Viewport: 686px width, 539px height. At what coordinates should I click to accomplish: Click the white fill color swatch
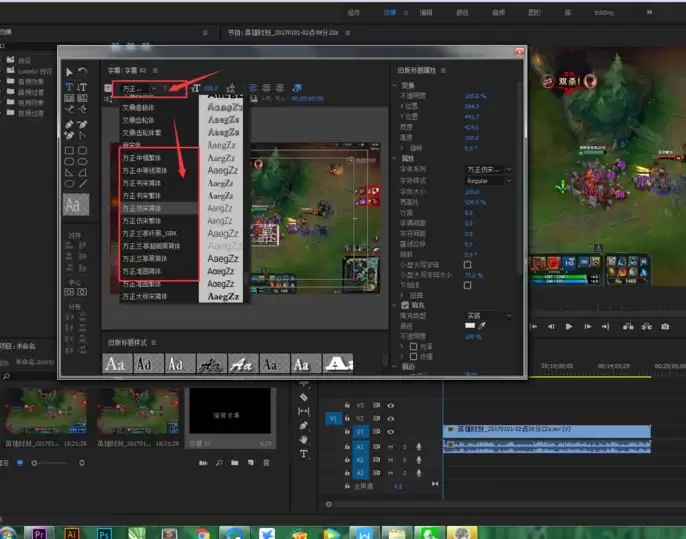pos(469,325)
